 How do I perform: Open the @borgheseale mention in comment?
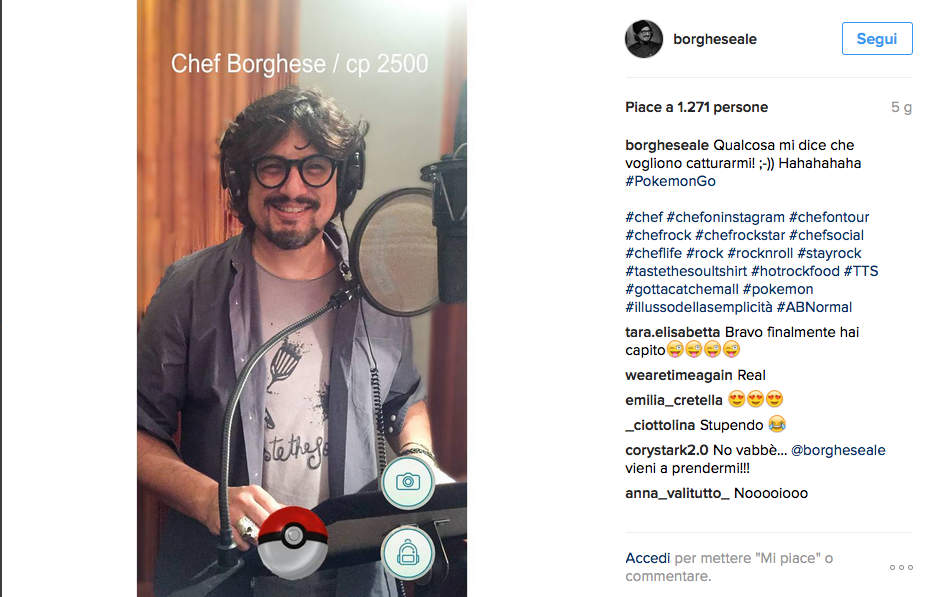pyautogui.click(x=838, y=450)
